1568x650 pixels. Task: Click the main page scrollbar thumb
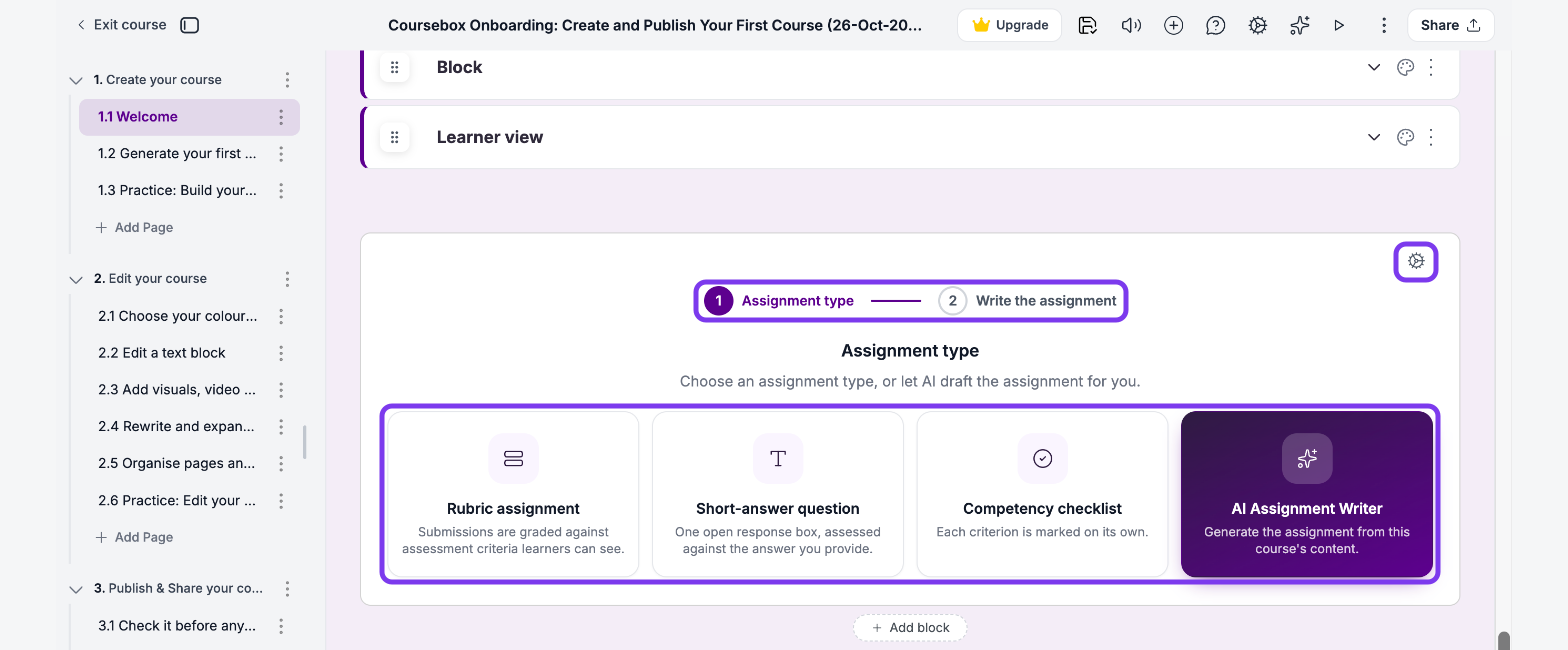point(1503,640)
